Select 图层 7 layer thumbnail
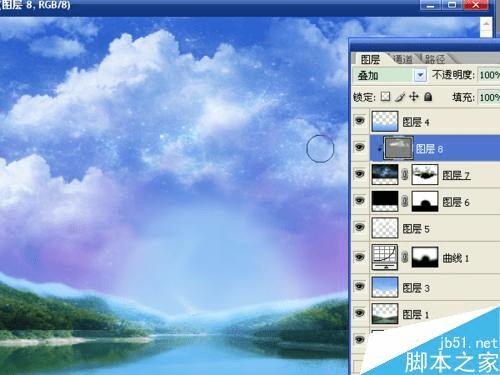The height and width of the screenshot is (375, 500). click(x=385, y=174)
